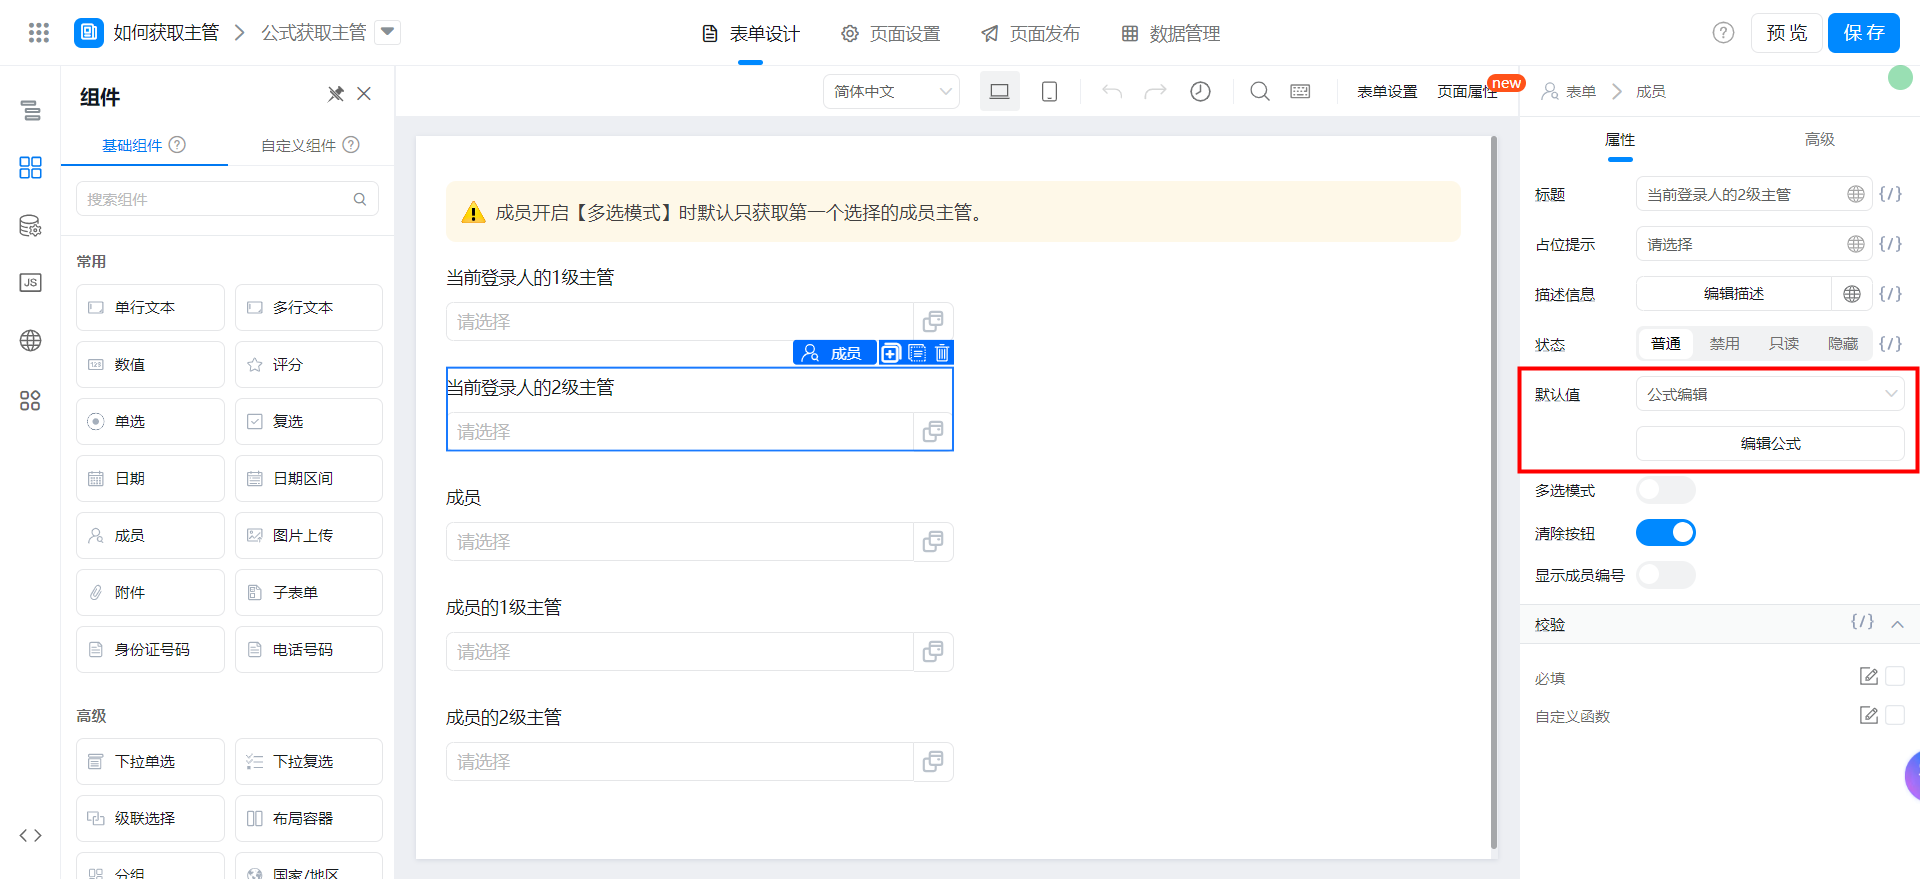1920x879 pixels.
Task: Pin the components panel
Action: point(336,94)
